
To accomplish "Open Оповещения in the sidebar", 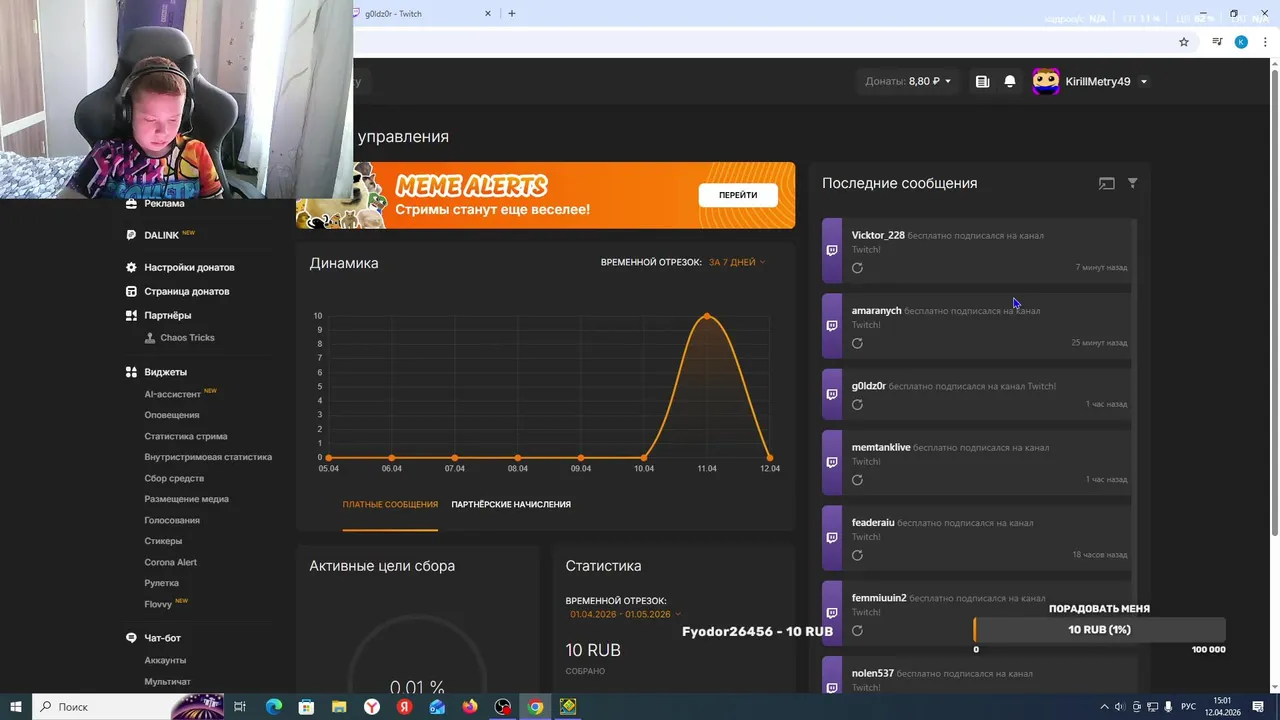I will pyautogui.click(x=171, y=415).
